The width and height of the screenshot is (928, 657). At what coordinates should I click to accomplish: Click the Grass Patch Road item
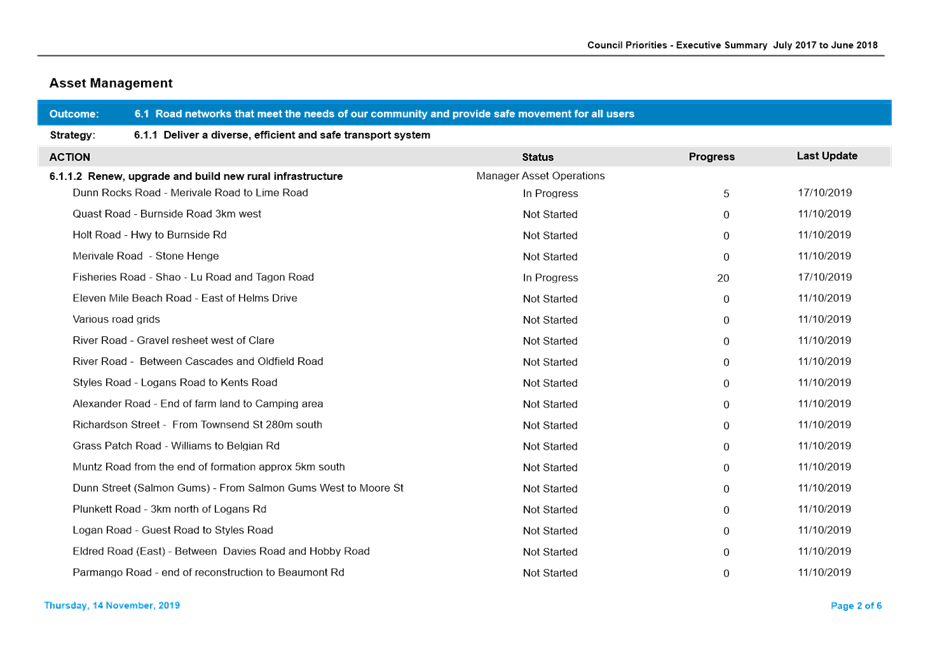(176, 446)
